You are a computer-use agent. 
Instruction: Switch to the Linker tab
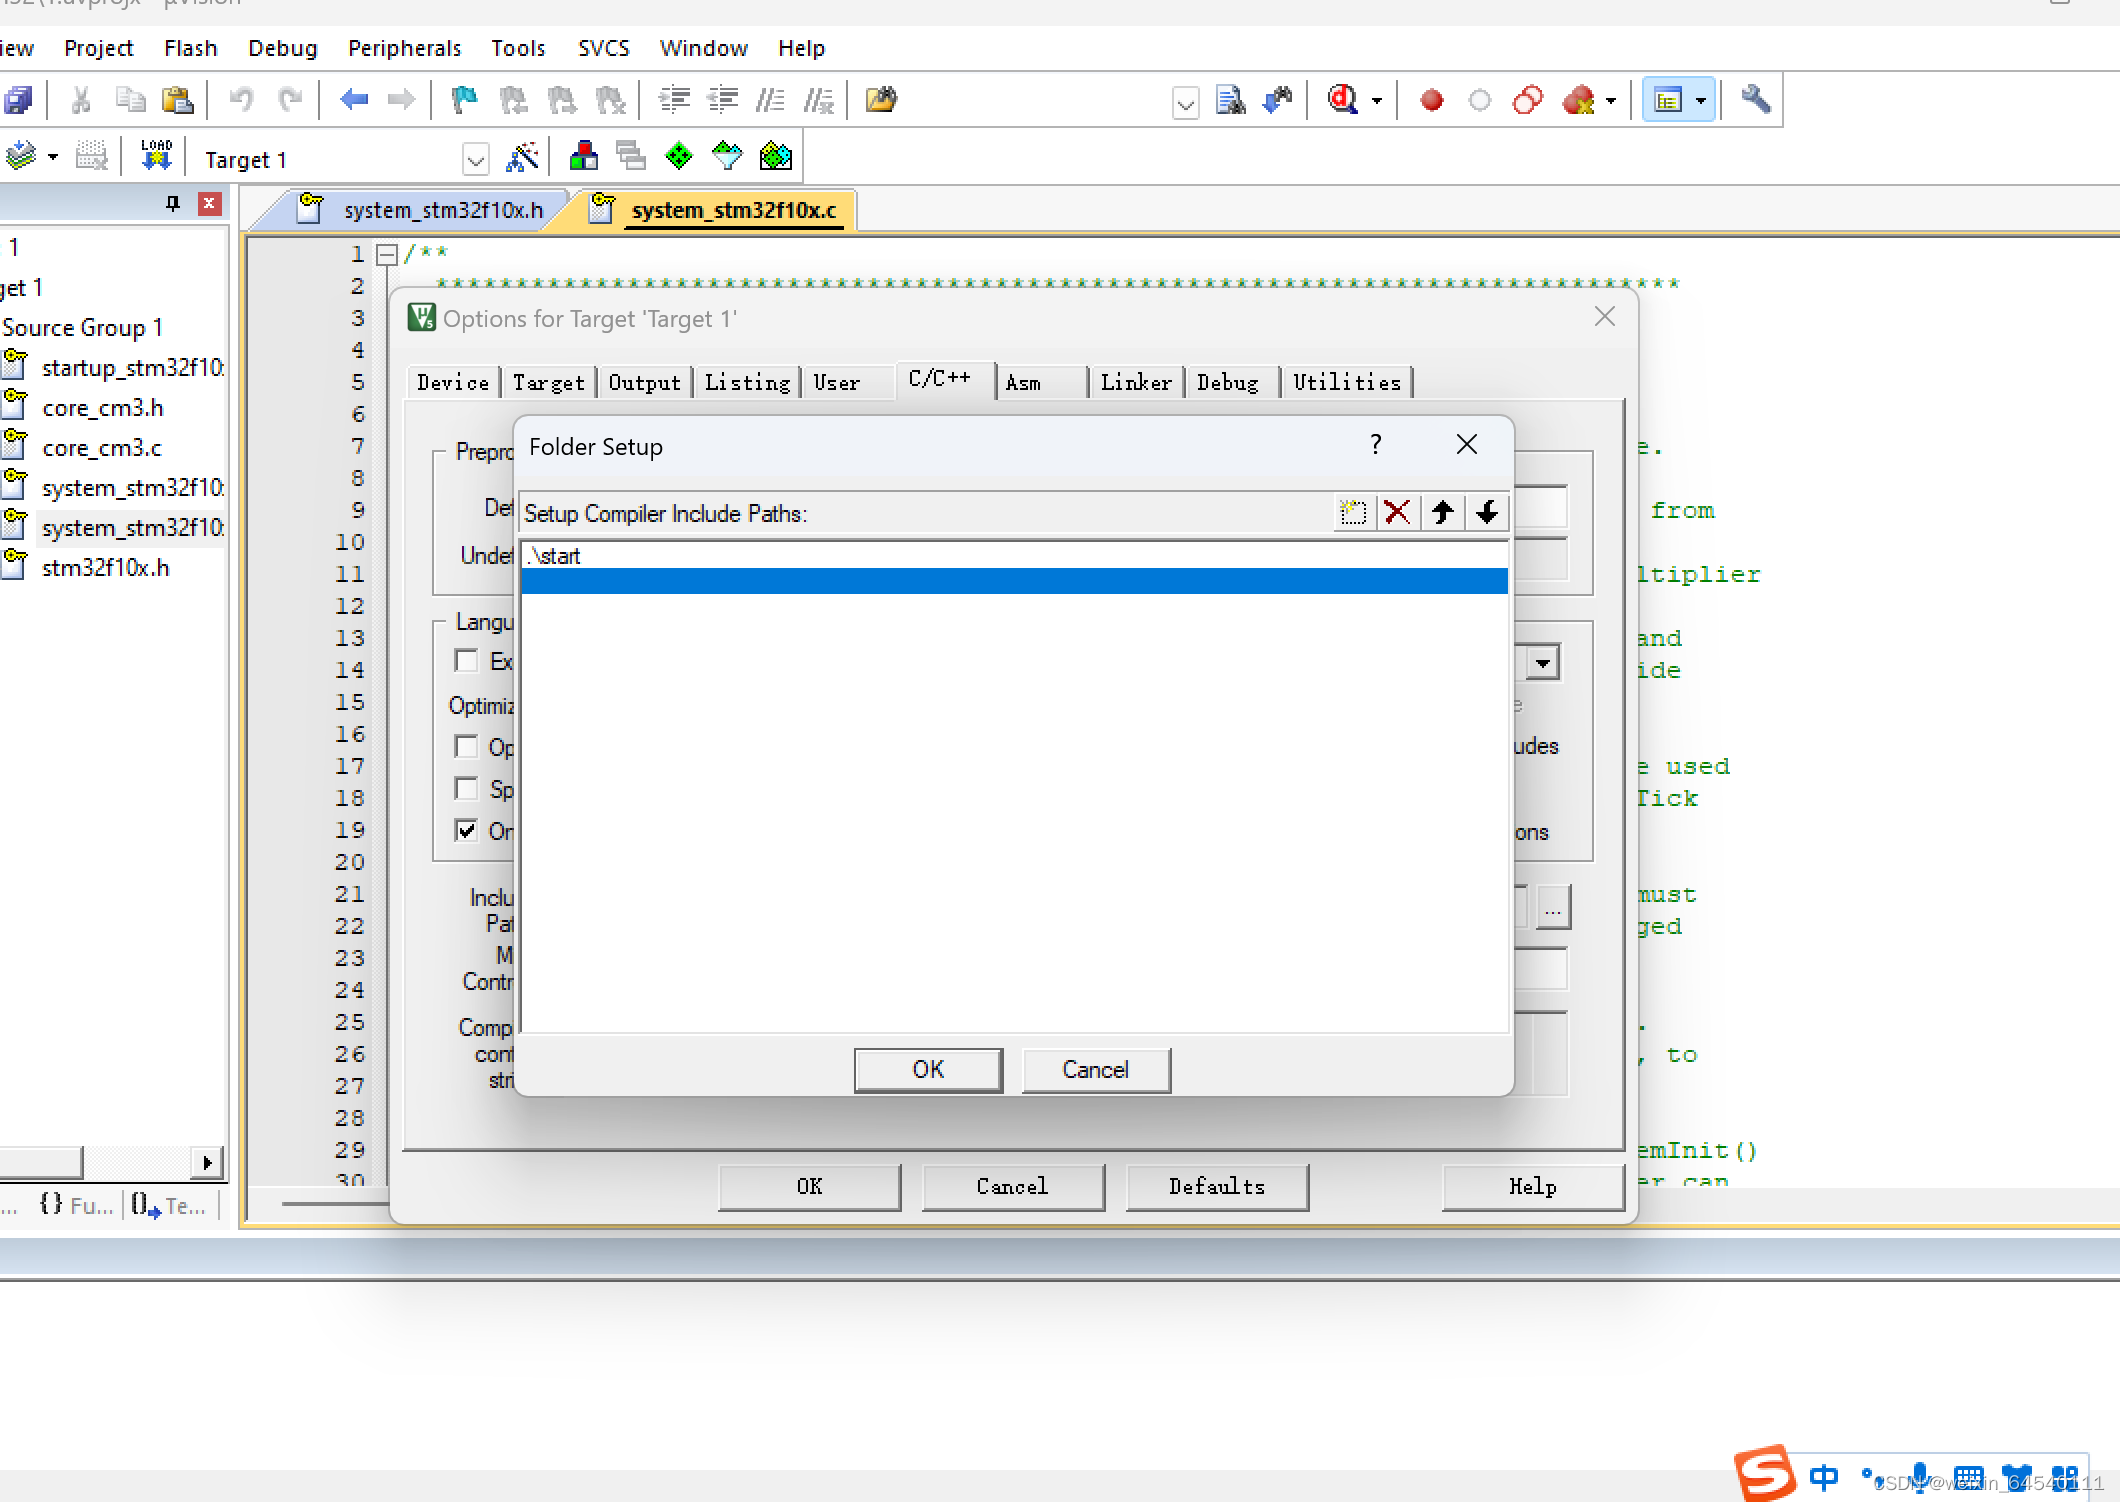tap(1136, 382)
